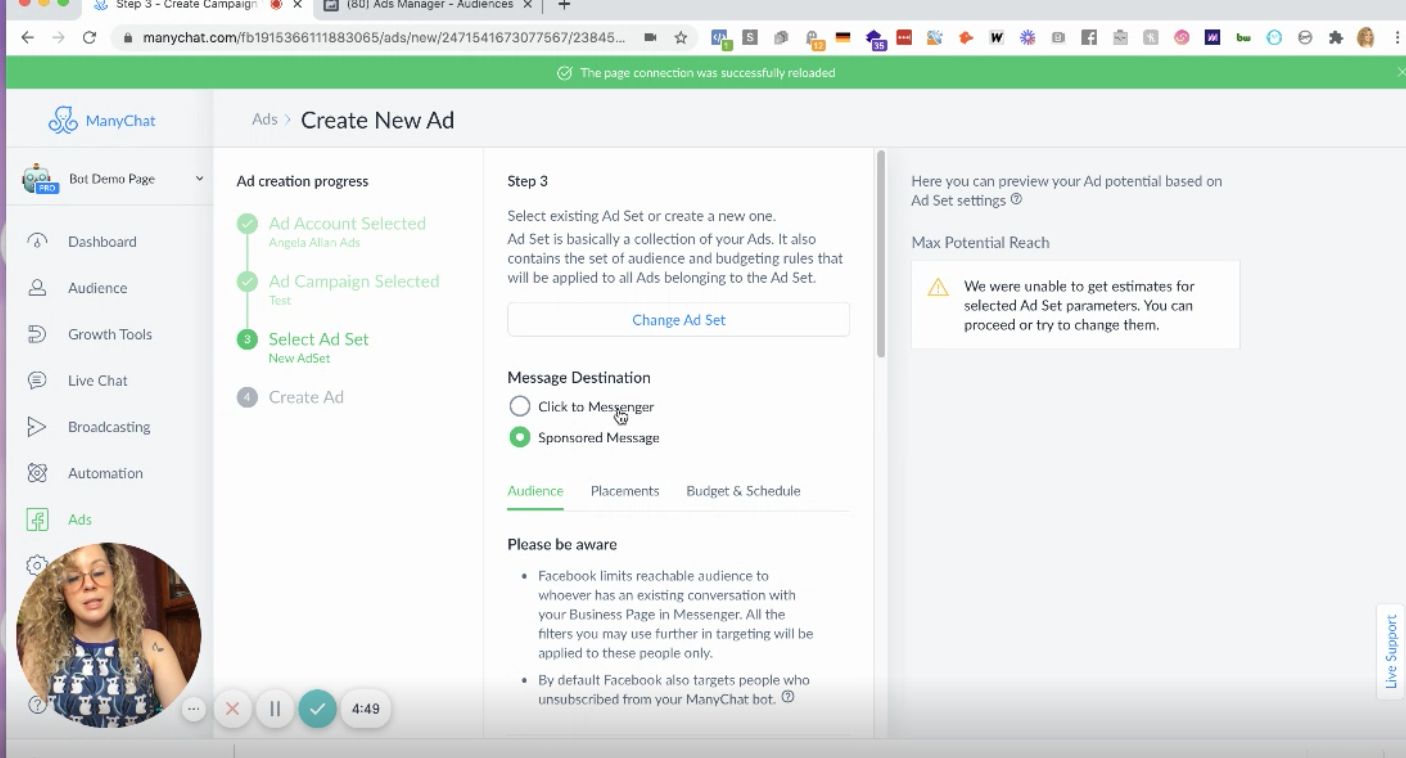
Task: Click the presenter webcam bubble
Action: 109,635
